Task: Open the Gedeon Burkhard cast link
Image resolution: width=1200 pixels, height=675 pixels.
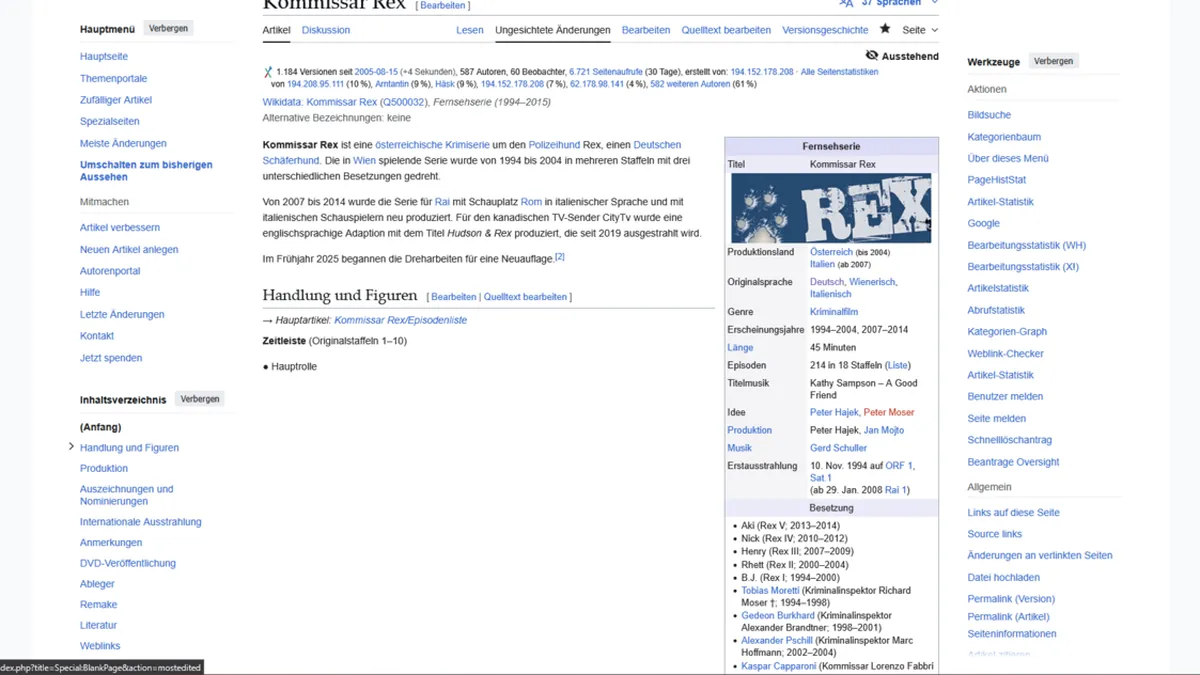Action: 778,616
